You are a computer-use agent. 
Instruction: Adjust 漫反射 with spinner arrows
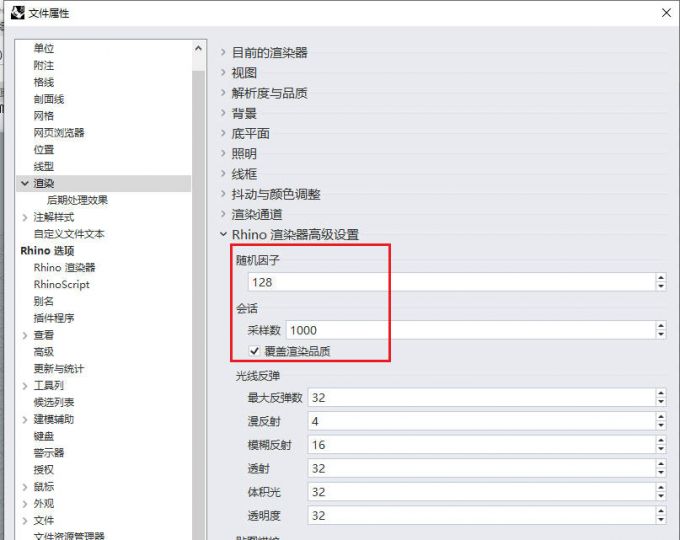[661, 421]
